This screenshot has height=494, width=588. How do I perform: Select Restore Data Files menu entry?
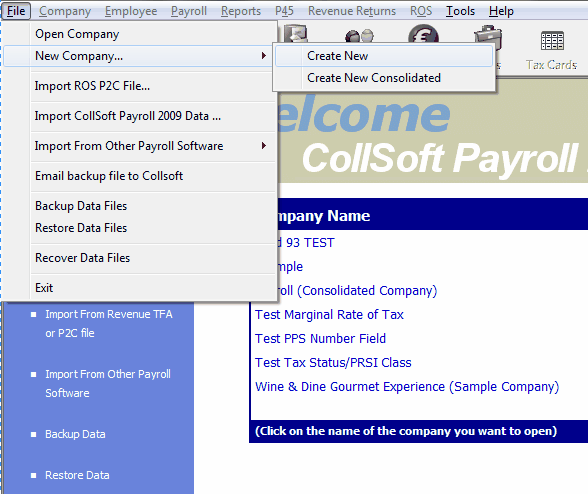[x=140, y=228]
